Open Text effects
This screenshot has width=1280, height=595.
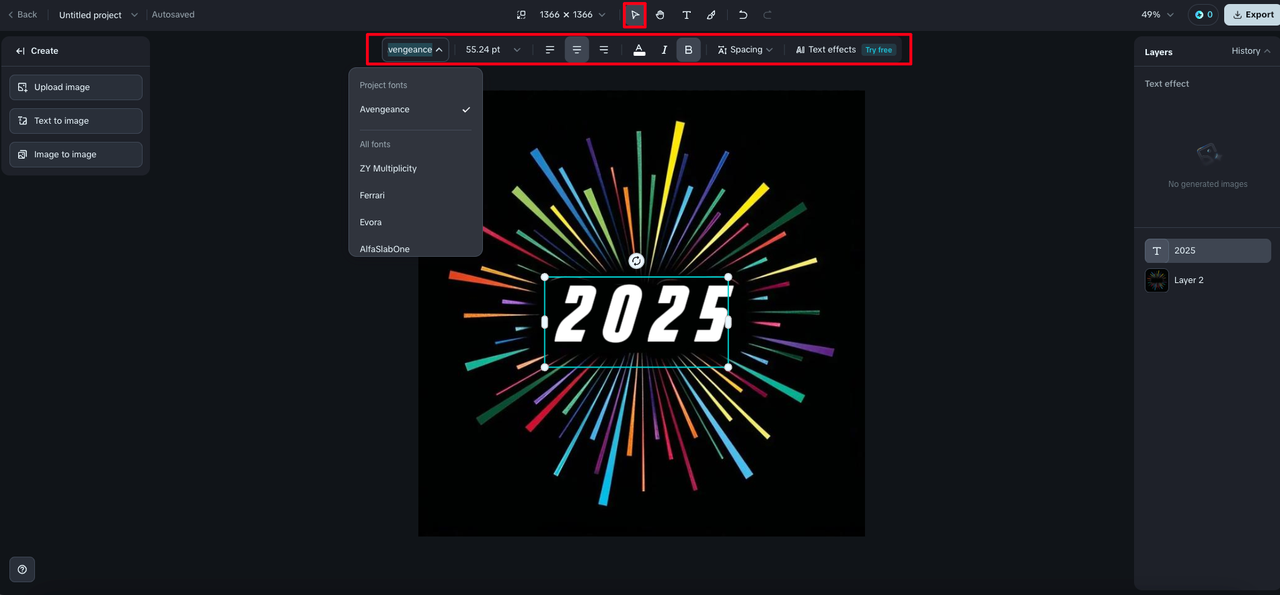[826, 50]
